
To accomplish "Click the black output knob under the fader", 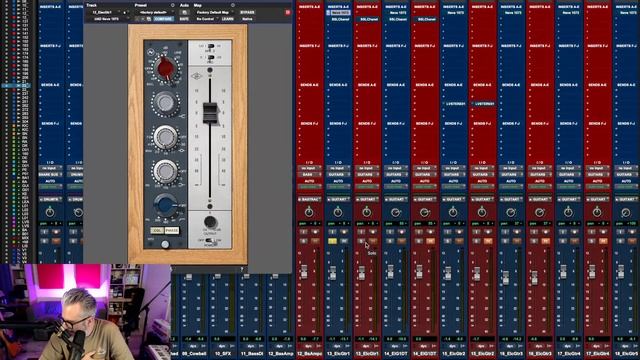I will pos(210,222).
